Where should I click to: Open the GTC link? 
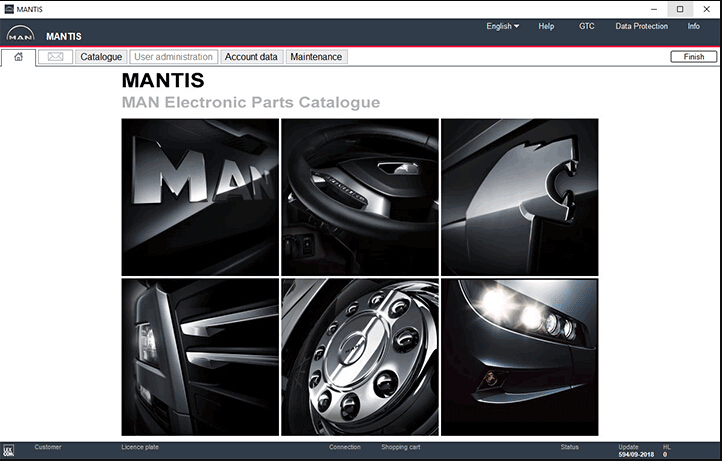(x=586, y=26)
